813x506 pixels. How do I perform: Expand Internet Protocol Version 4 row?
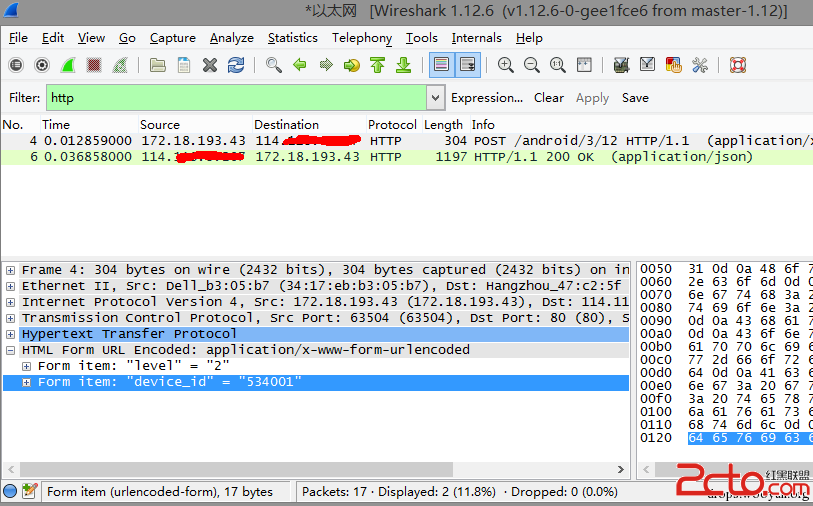click(10, 302)
